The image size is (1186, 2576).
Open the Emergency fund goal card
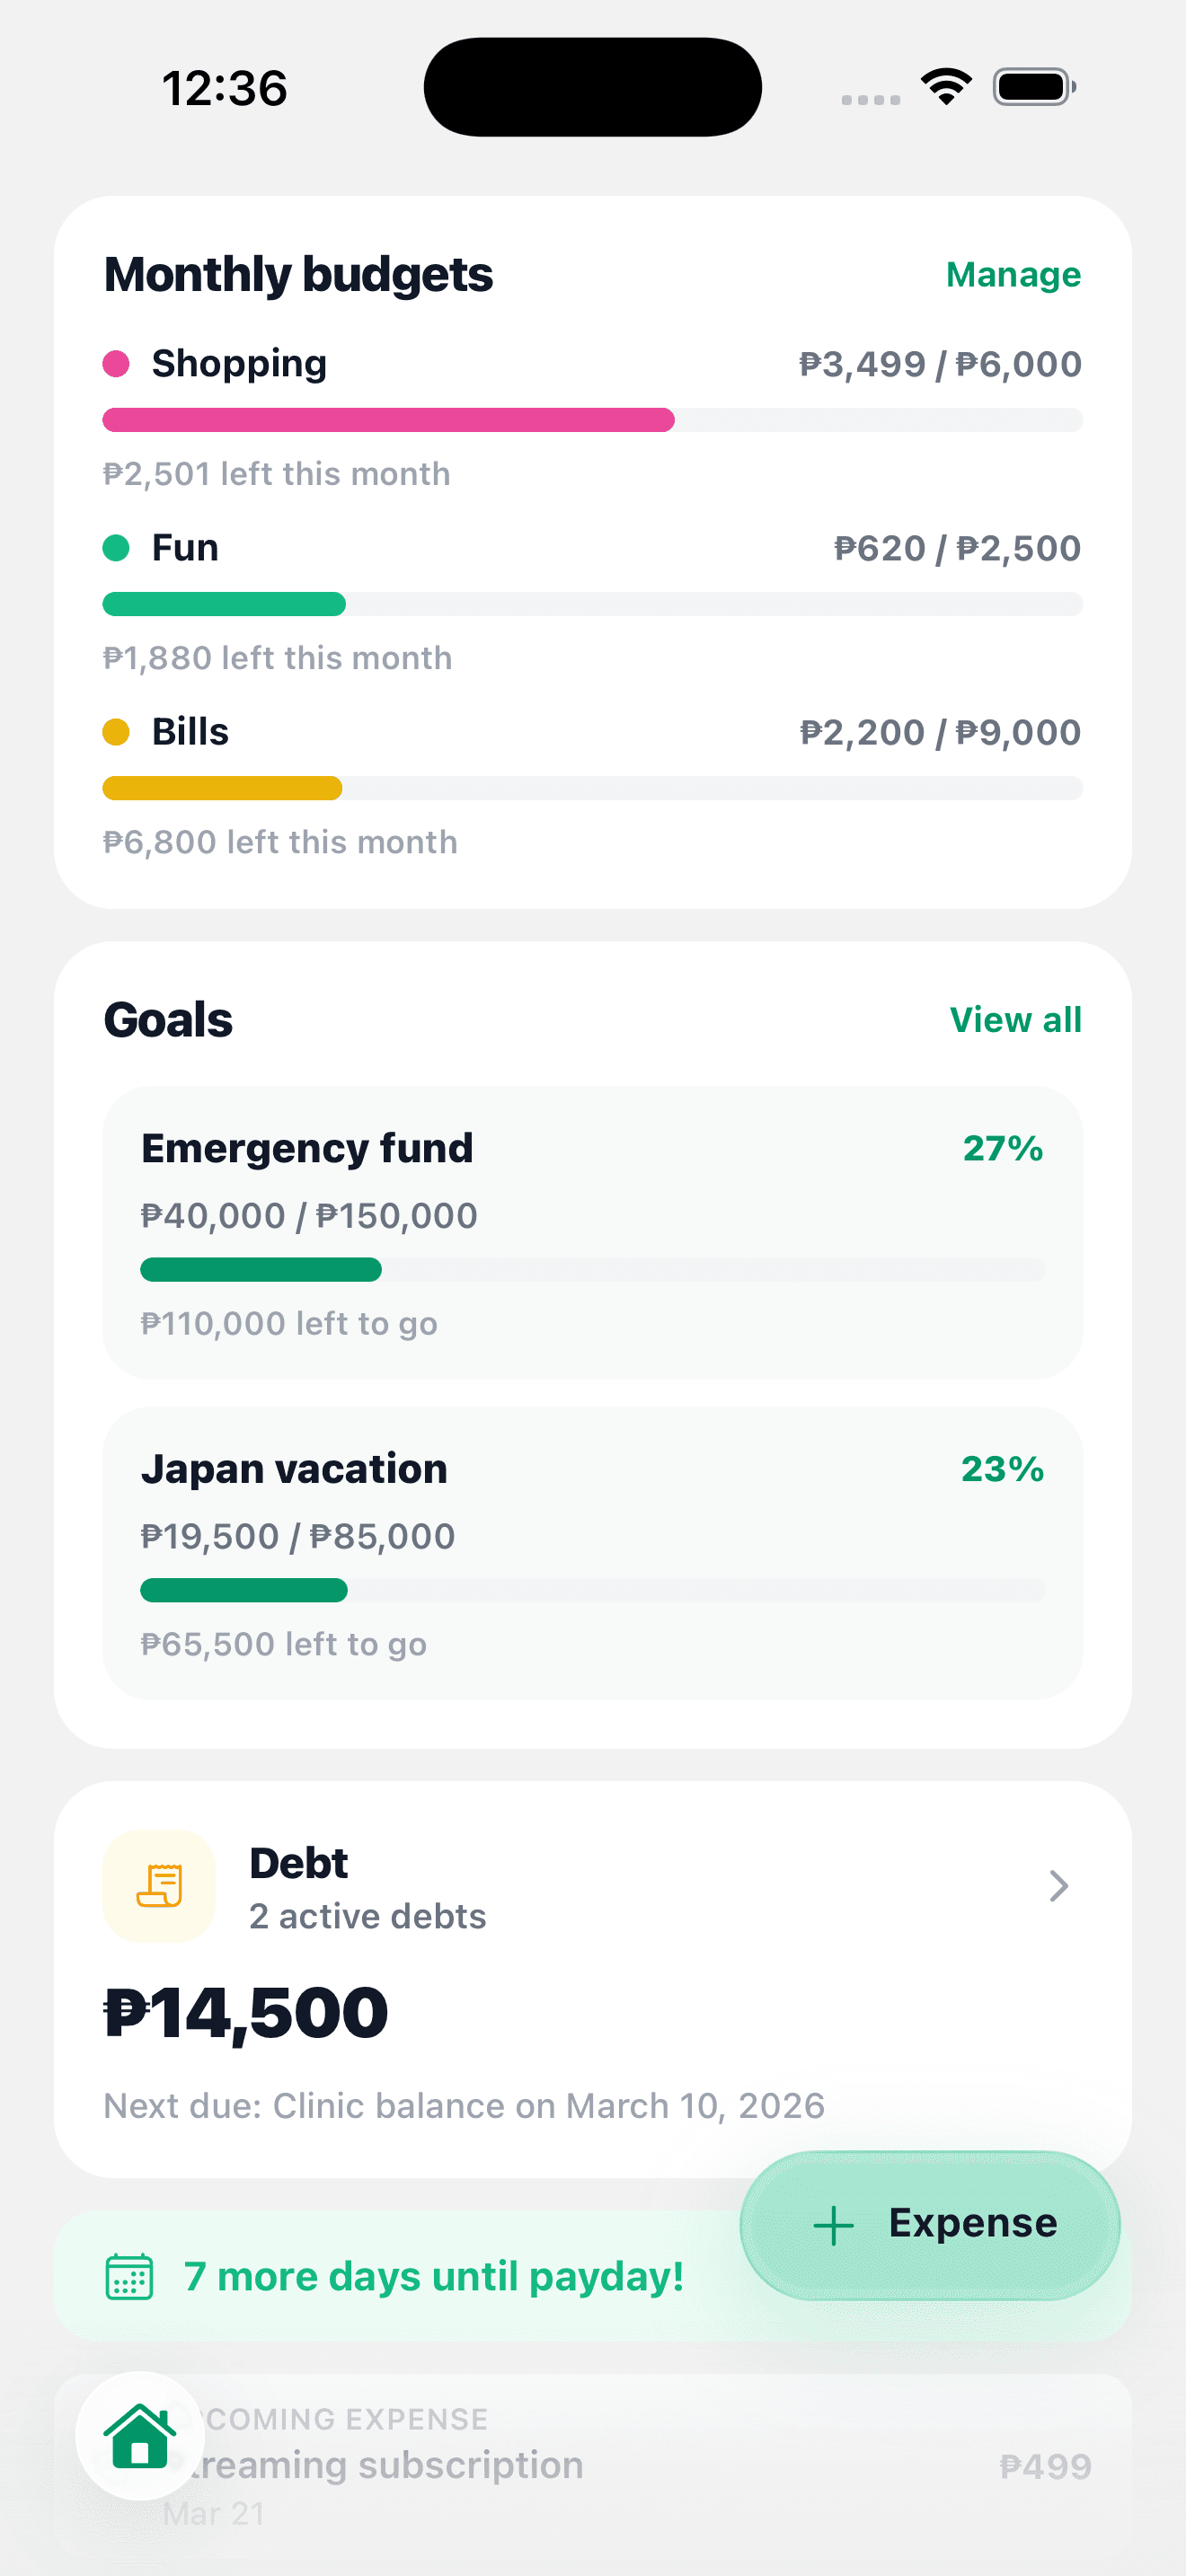[592, 1232]
